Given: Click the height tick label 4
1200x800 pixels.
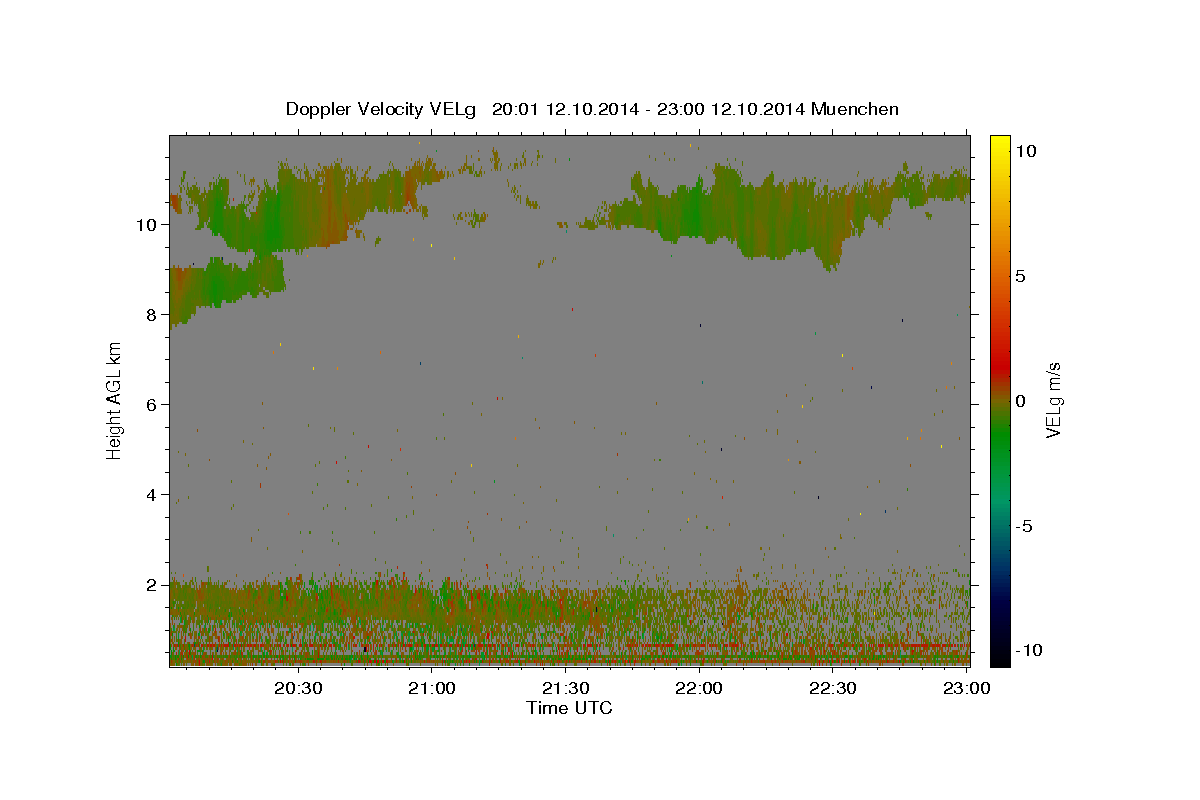Looking at the screenshot, I should (152, 495).
